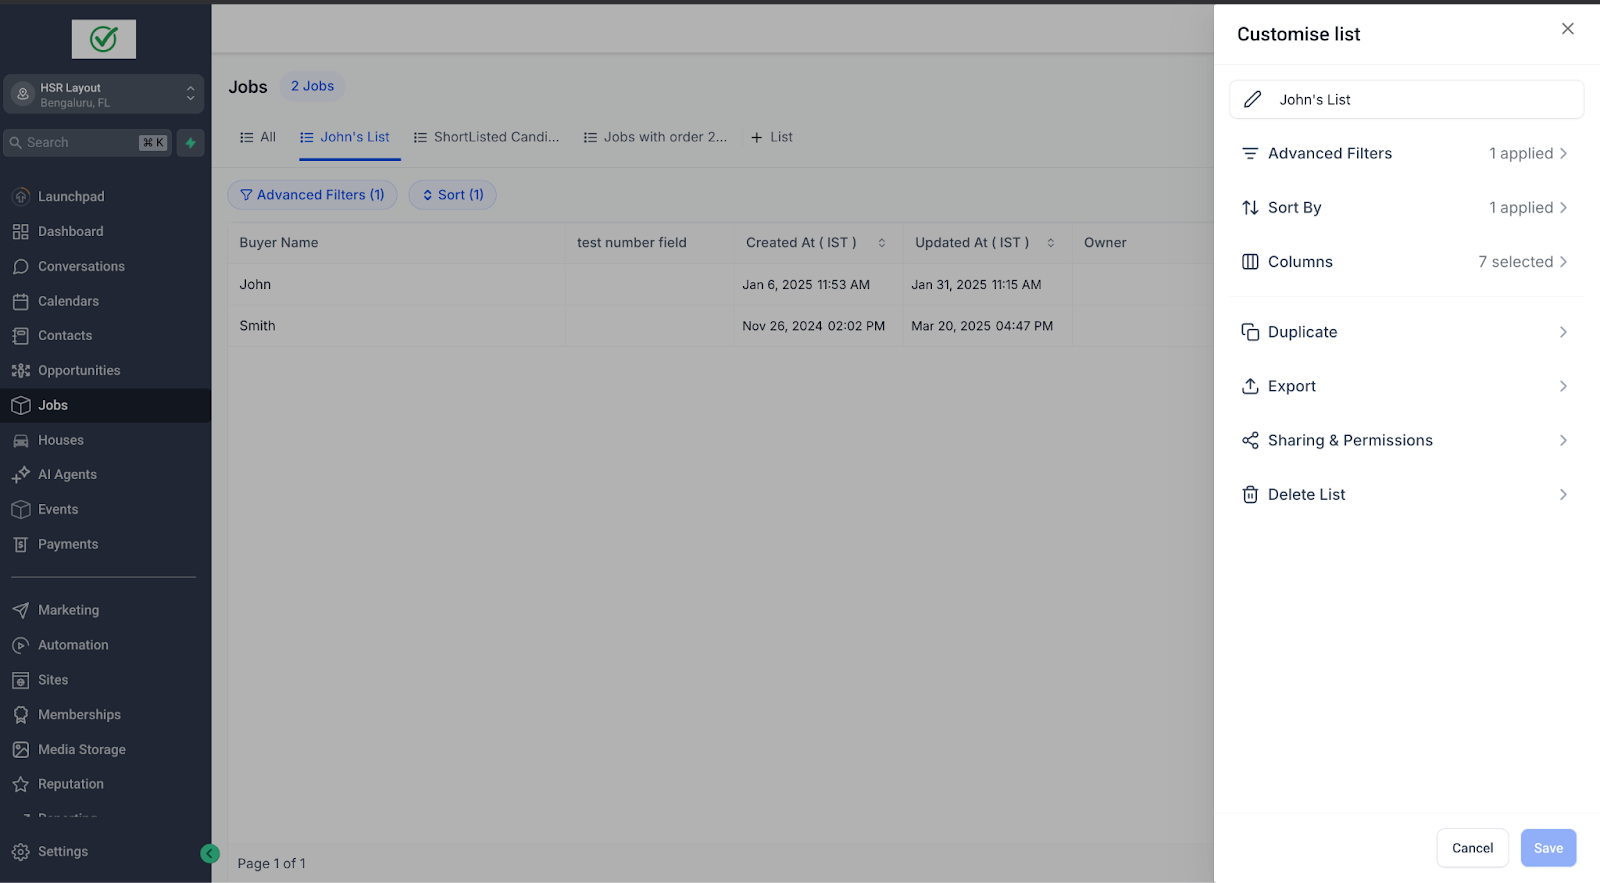
Task: Click the Dashboard grid icon
Action: 21,232
